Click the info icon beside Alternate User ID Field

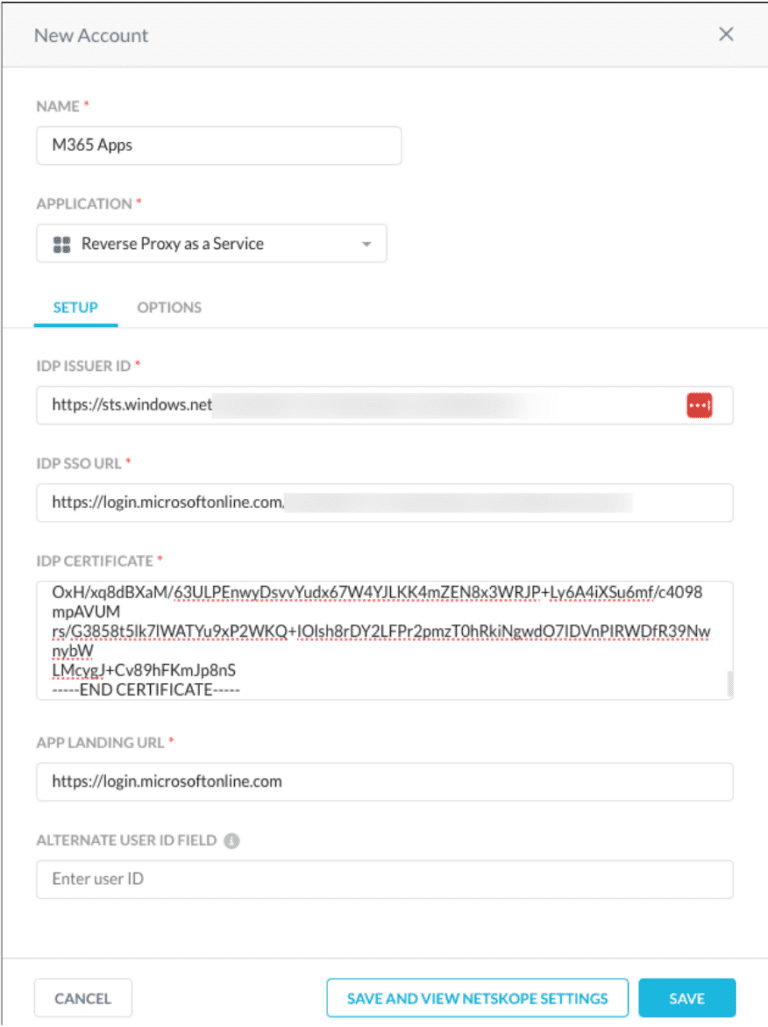[232, 841]
